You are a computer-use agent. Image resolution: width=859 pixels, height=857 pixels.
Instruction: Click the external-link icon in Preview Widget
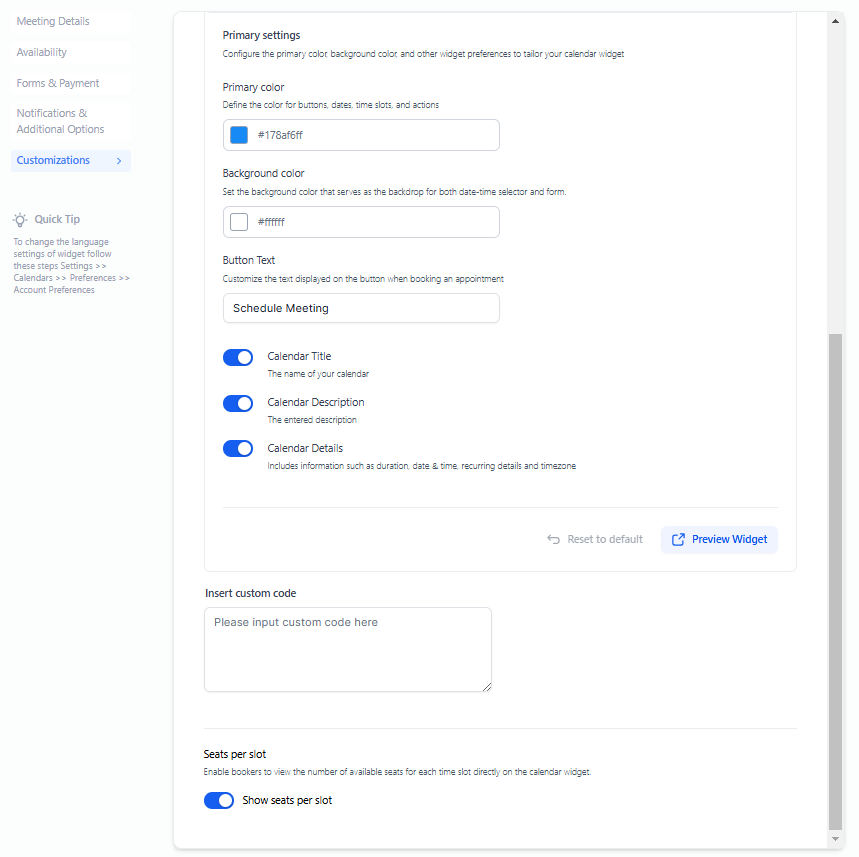(x=678, y=539)
